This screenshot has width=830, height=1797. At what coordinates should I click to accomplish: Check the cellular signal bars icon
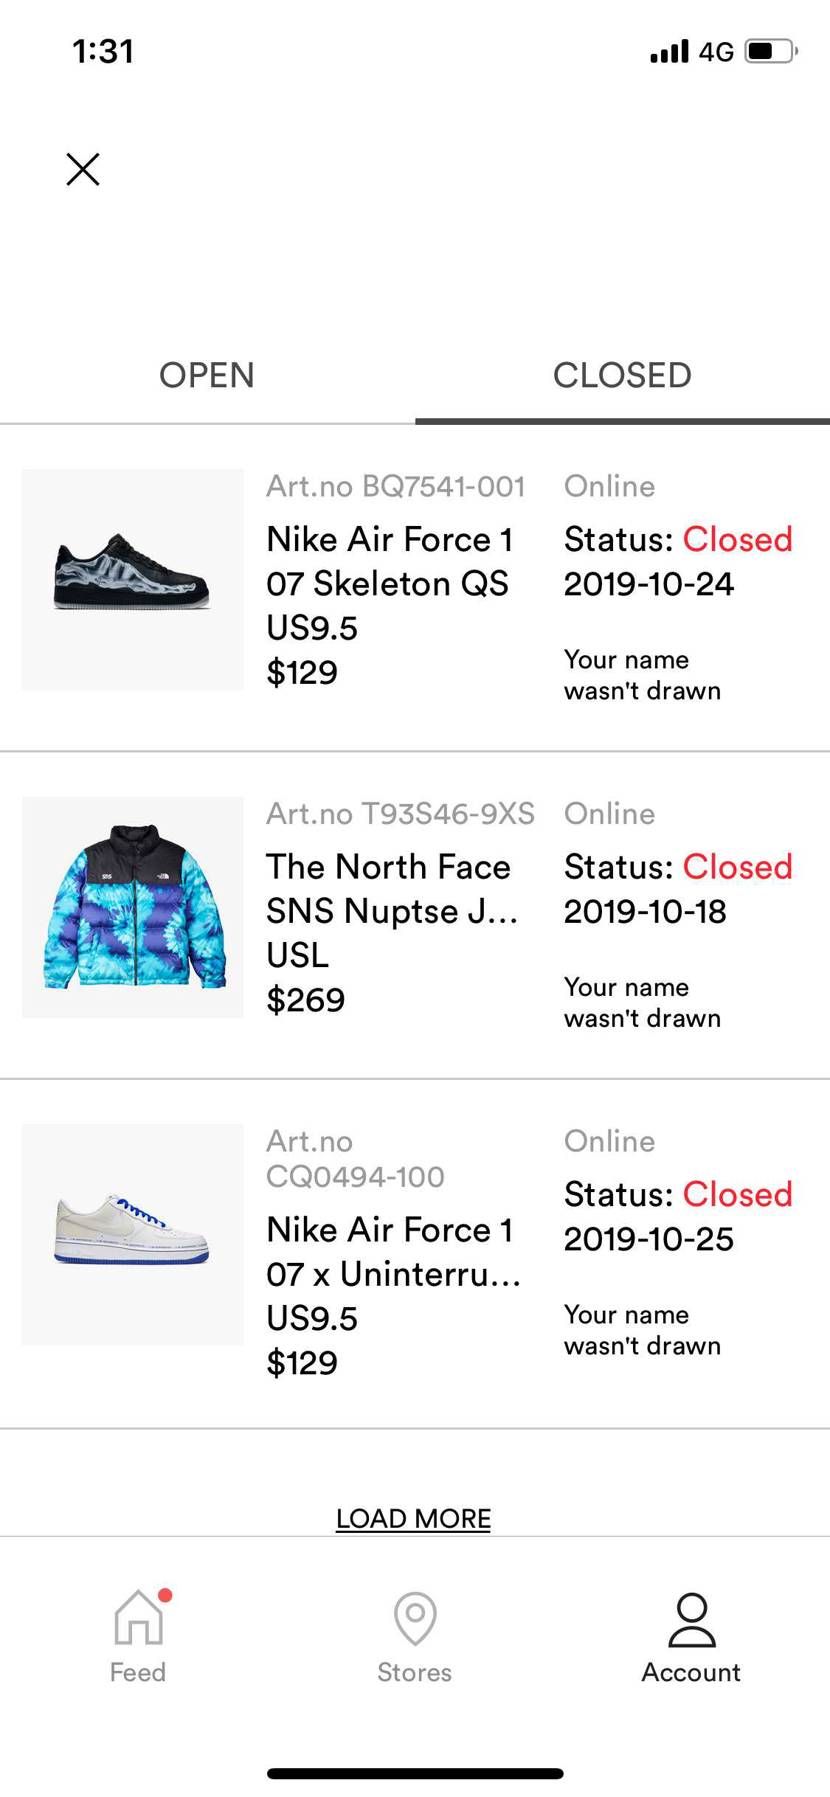point(669,51)
